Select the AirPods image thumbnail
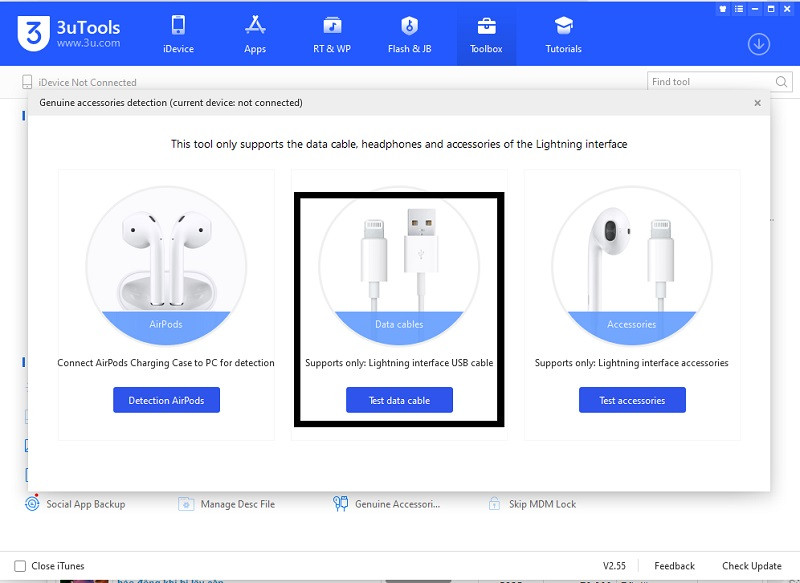800x583 pixels. [x=166, y=262]
